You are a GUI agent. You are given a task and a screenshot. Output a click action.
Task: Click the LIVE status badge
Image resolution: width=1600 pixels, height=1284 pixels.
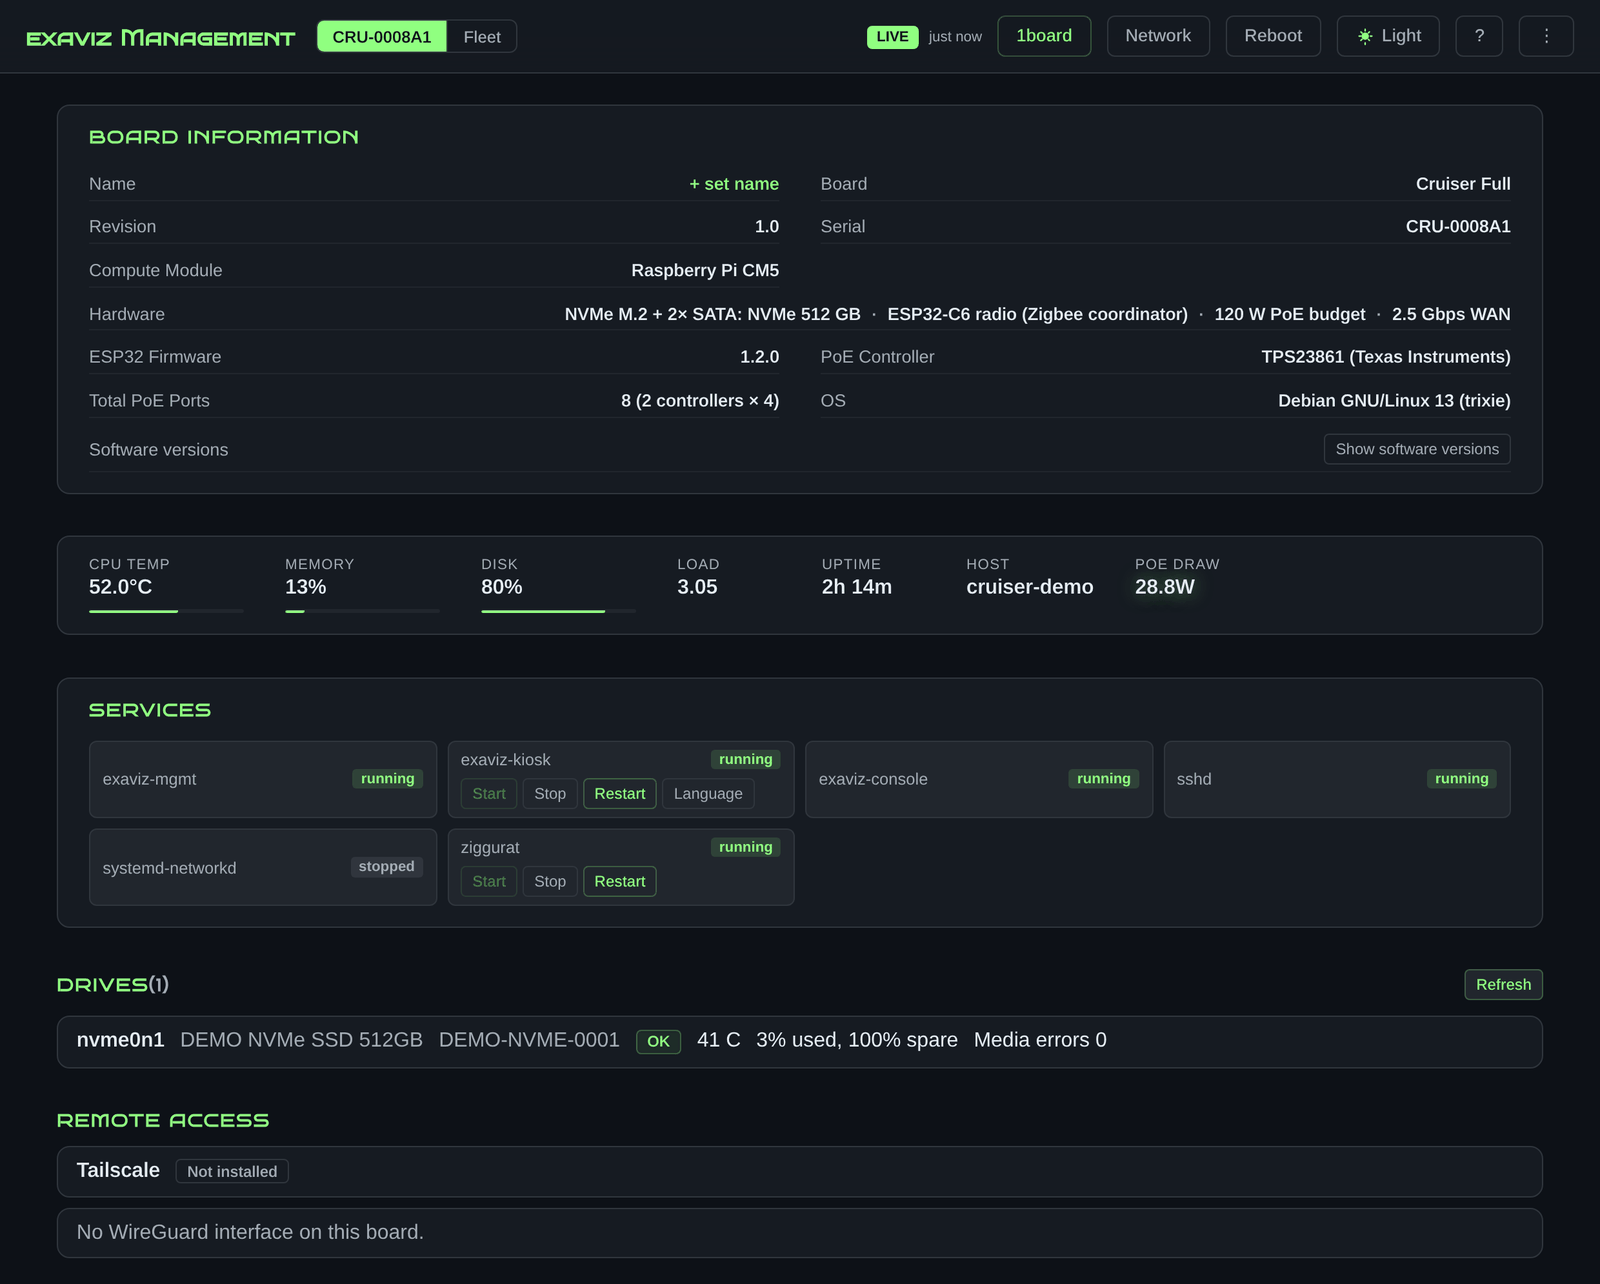tap(892, 37)
